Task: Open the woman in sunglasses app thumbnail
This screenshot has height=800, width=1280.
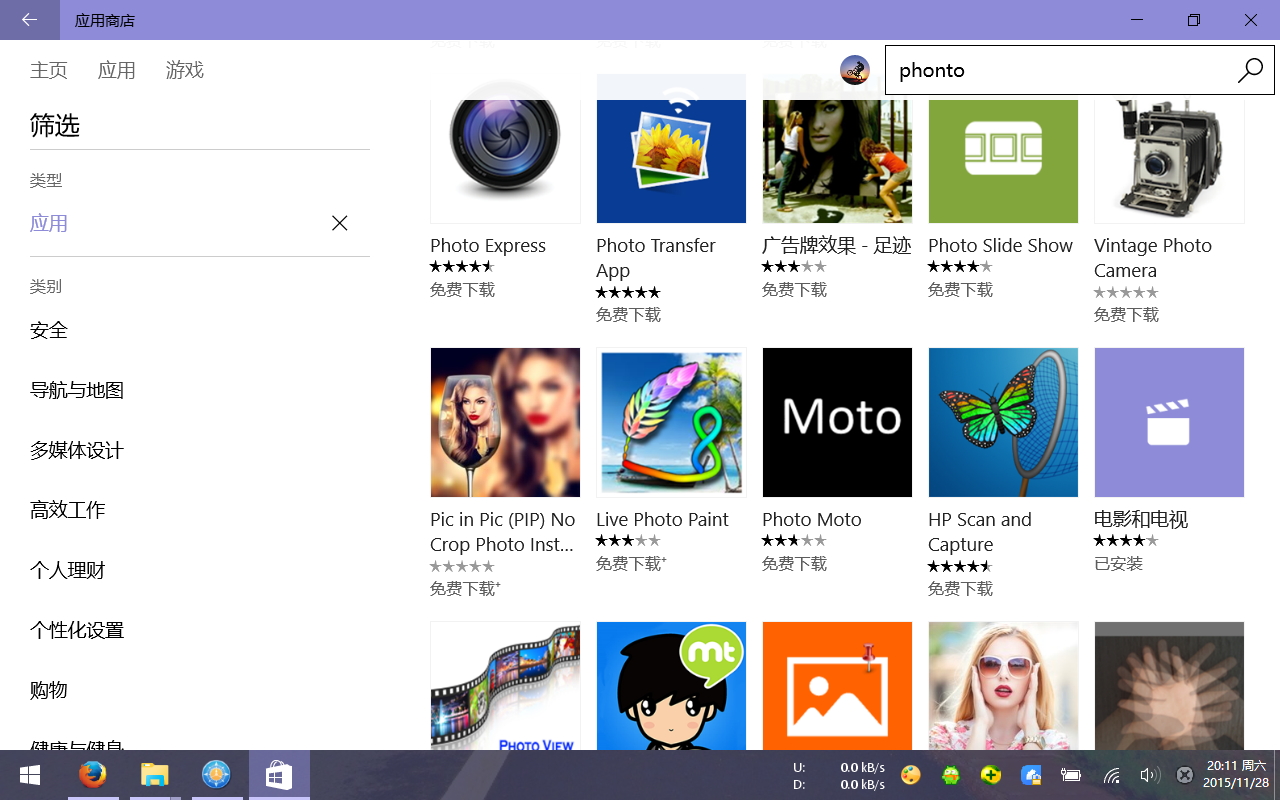Action: 1003,686
